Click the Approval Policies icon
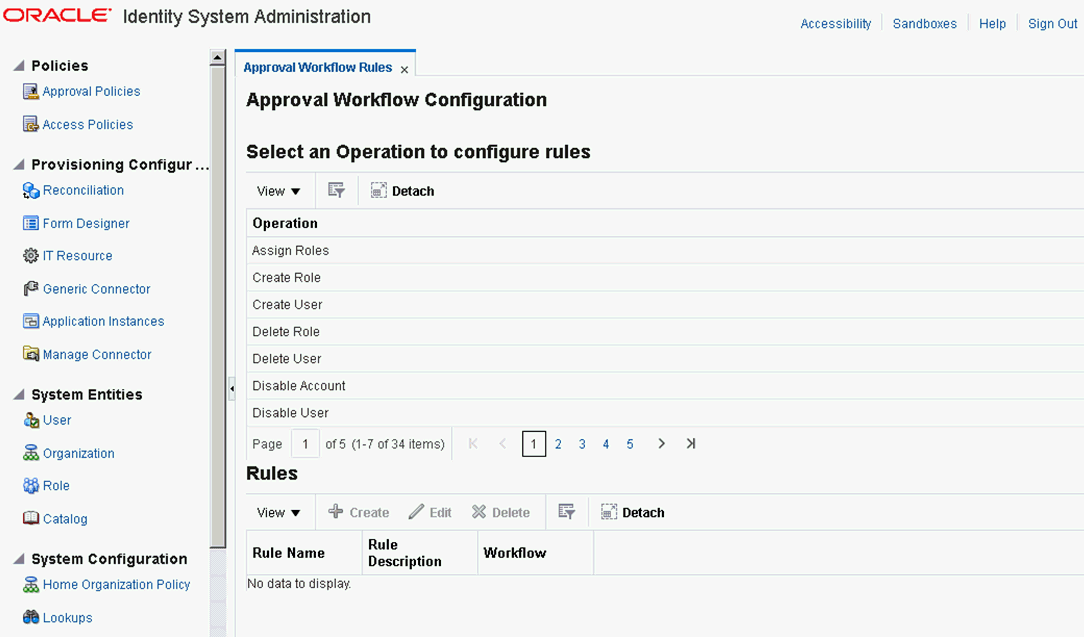The width and height of the screenshot is (1084, 637). pos(30,91)
